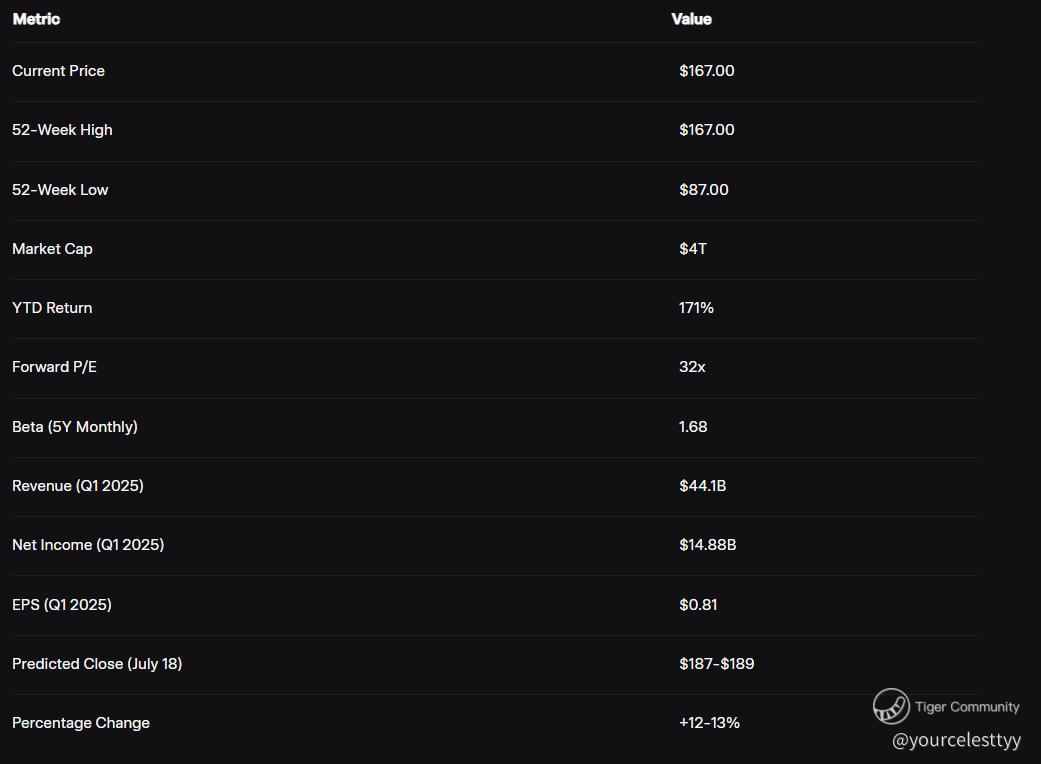
Task: Click the YTD Return label
Action: (52, 308)
